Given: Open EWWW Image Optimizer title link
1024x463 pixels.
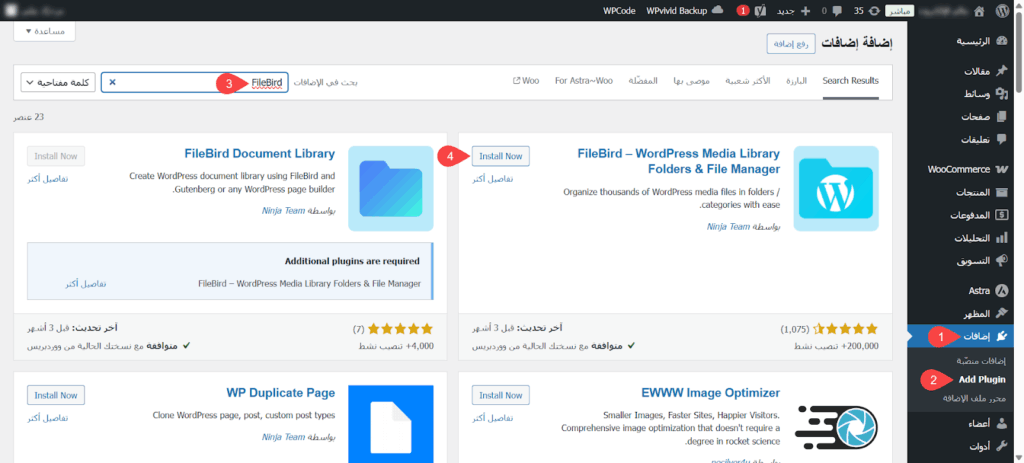Looking at the screenshot, I should click(x=711, y=393).
